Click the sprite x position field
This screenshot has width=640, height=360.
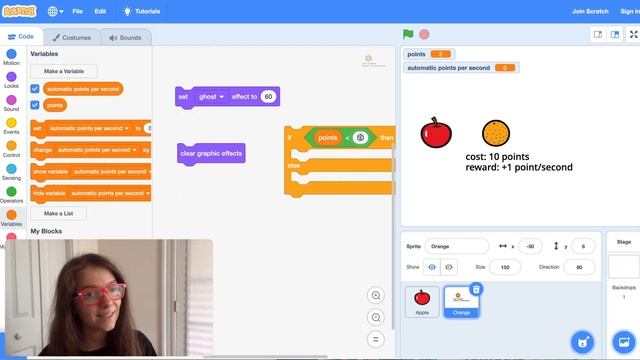coord(530,246)
